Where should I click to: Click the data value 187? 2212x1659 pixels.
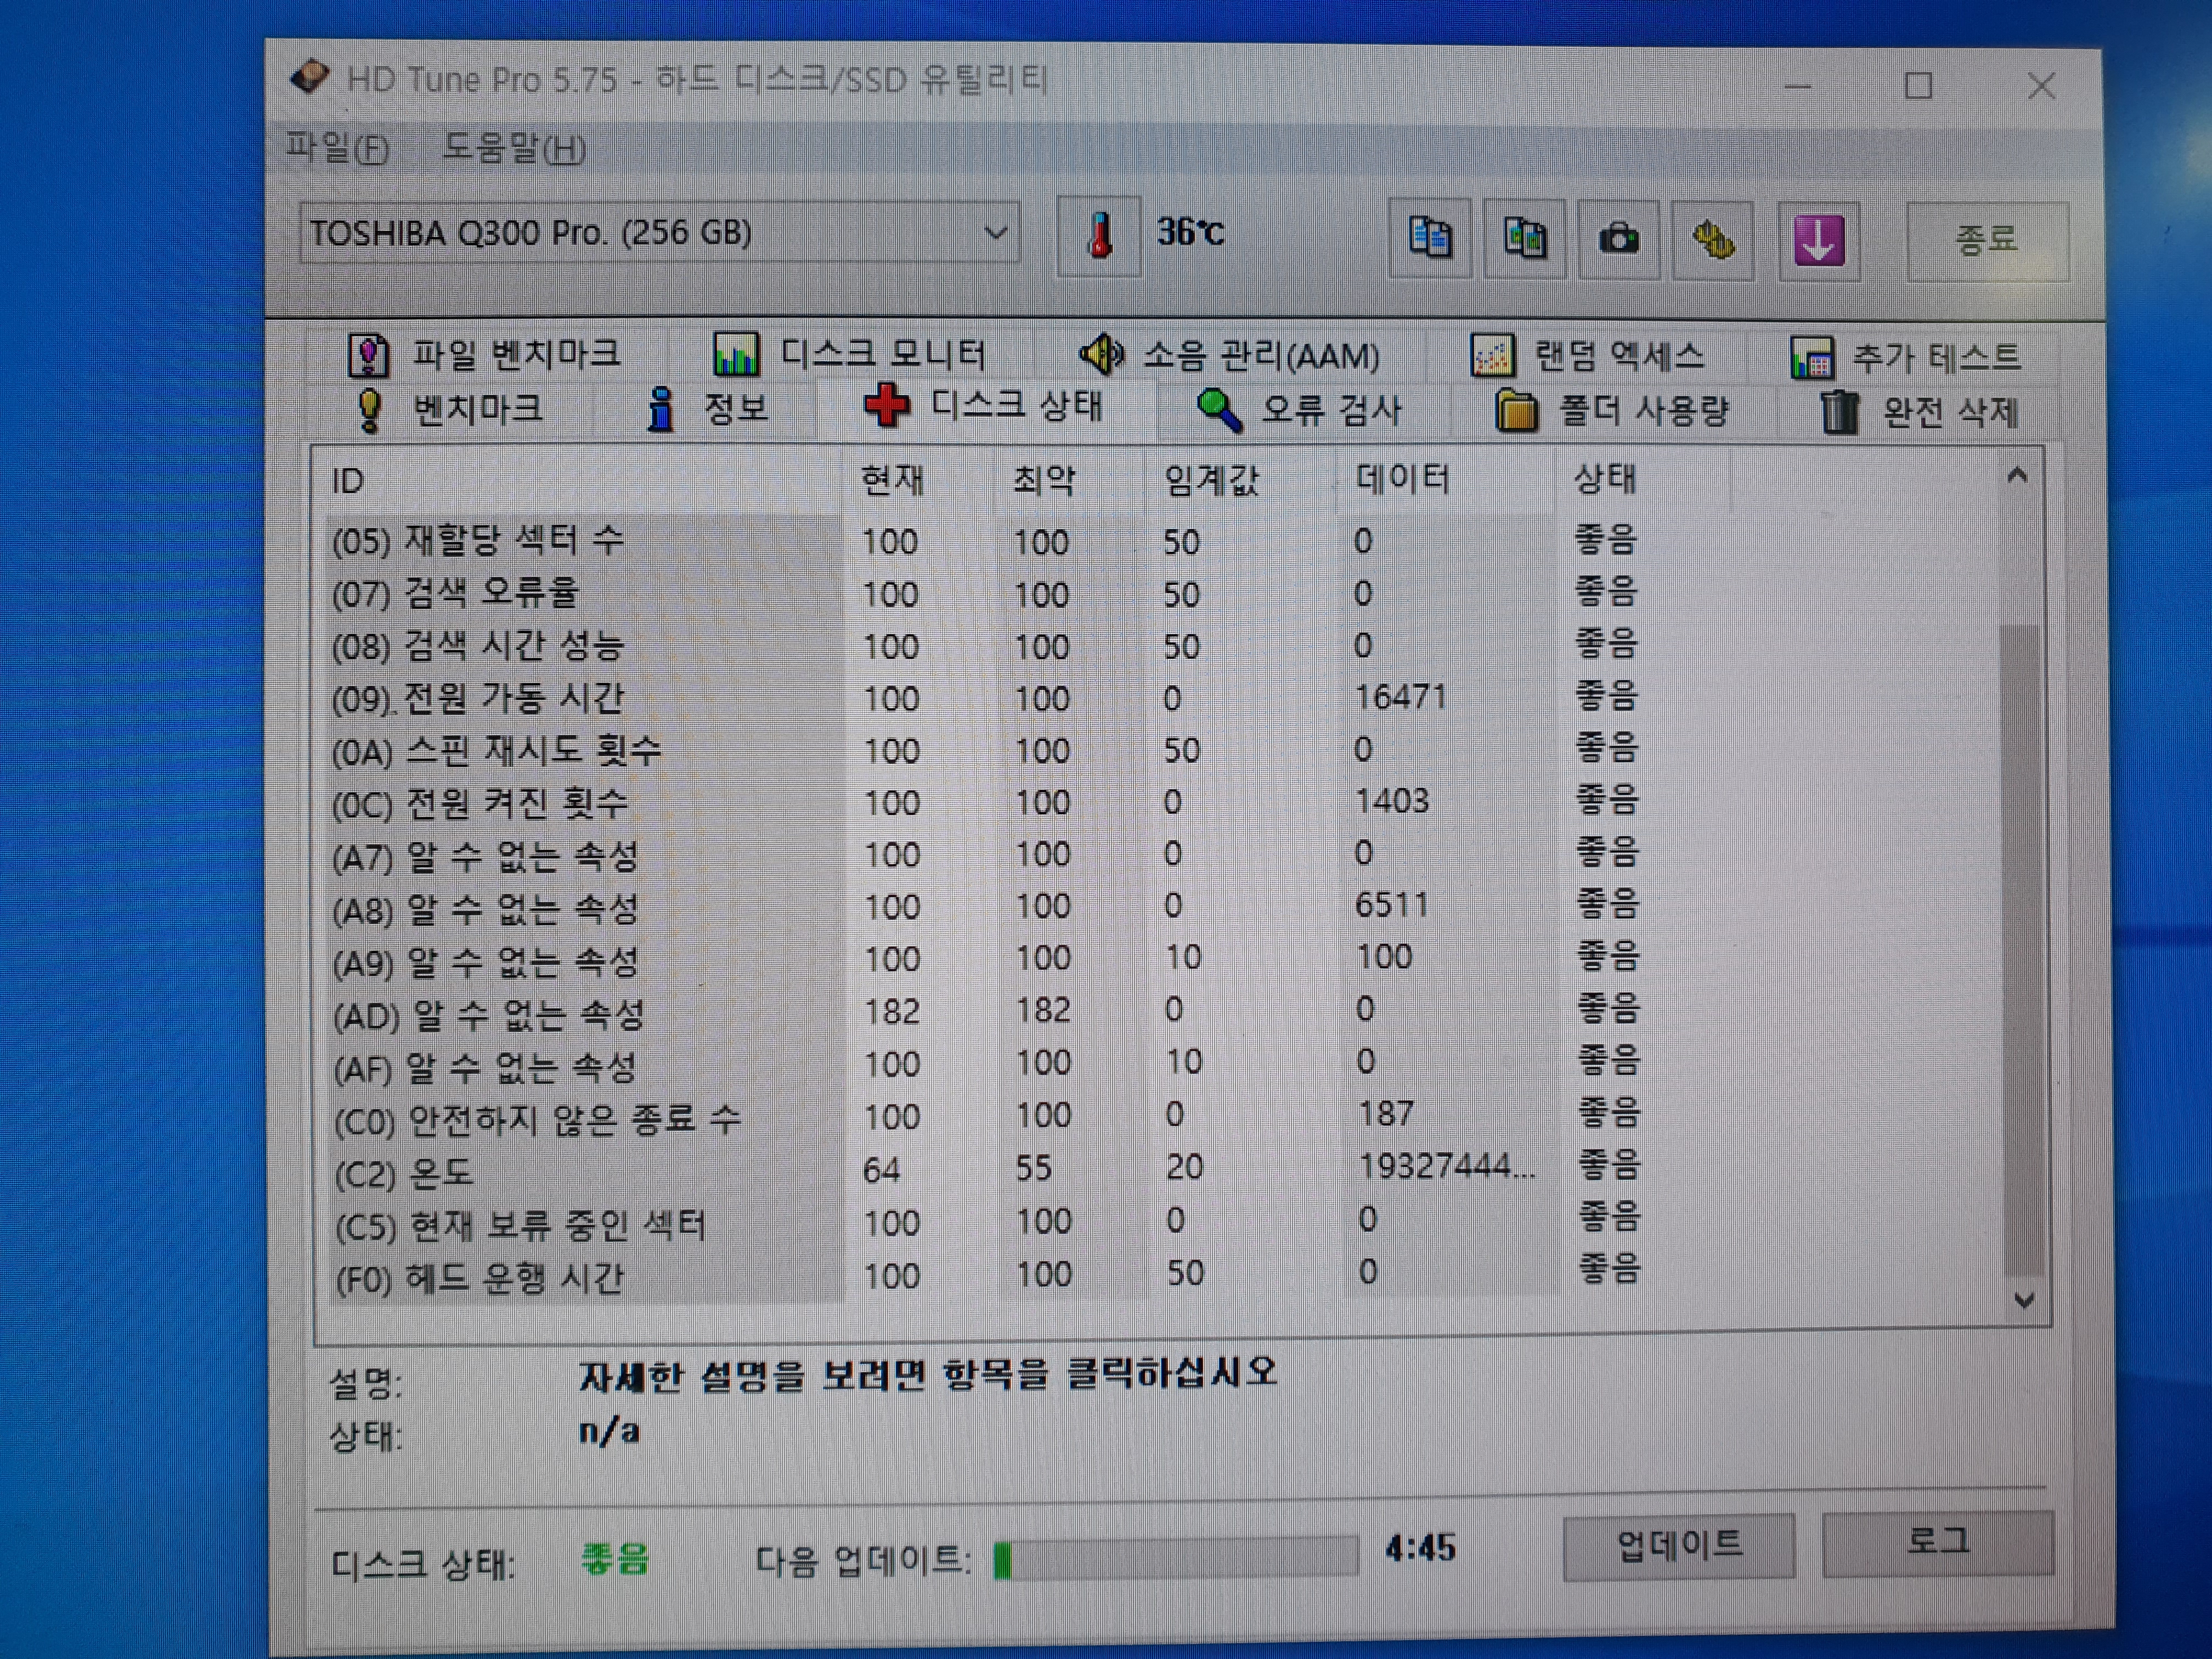[1386, 1113]
